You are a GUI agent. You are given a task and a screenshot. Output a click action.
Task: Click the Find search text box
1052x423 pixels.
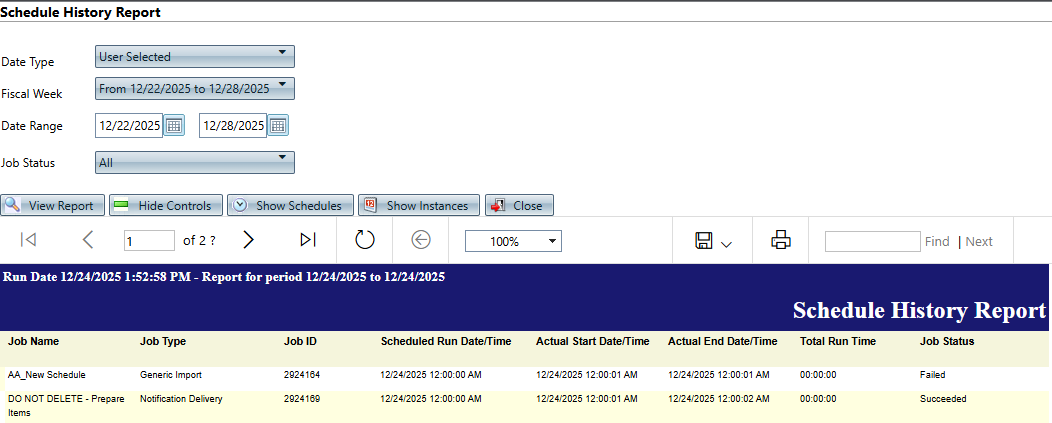click(x=872, y=241)
